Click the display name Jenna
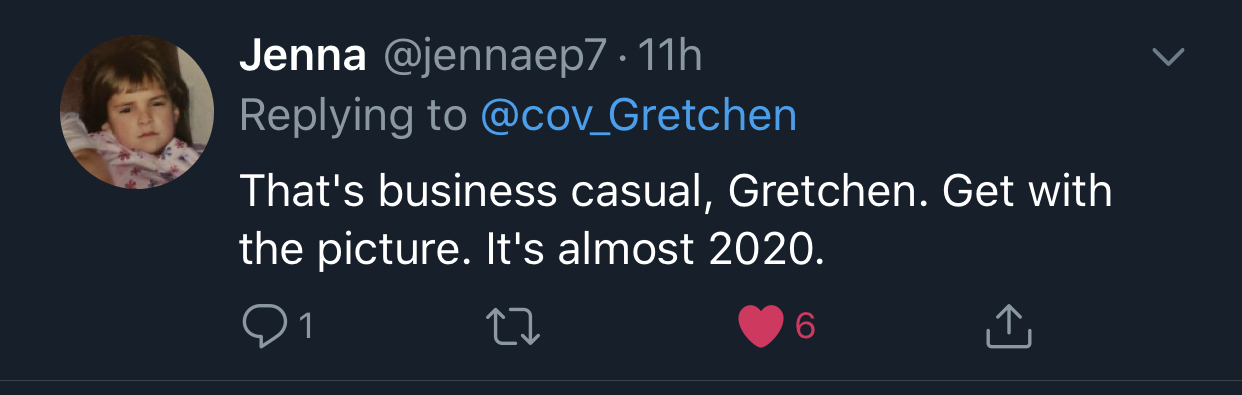 [303, 56]
